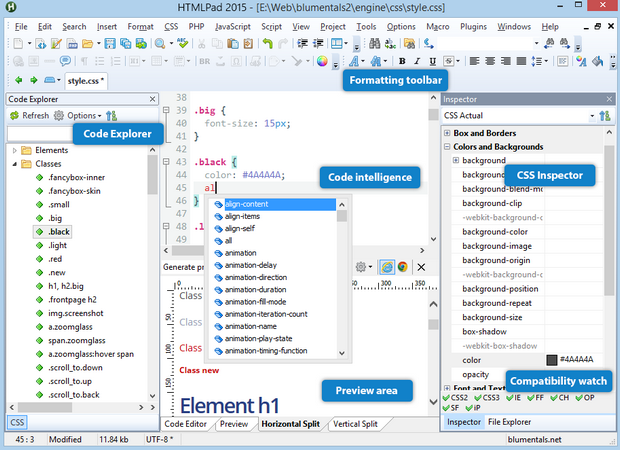This screenshot has width=620, height=450.
Task: Click the green back navigation arrow
Action: click(16, 80)
